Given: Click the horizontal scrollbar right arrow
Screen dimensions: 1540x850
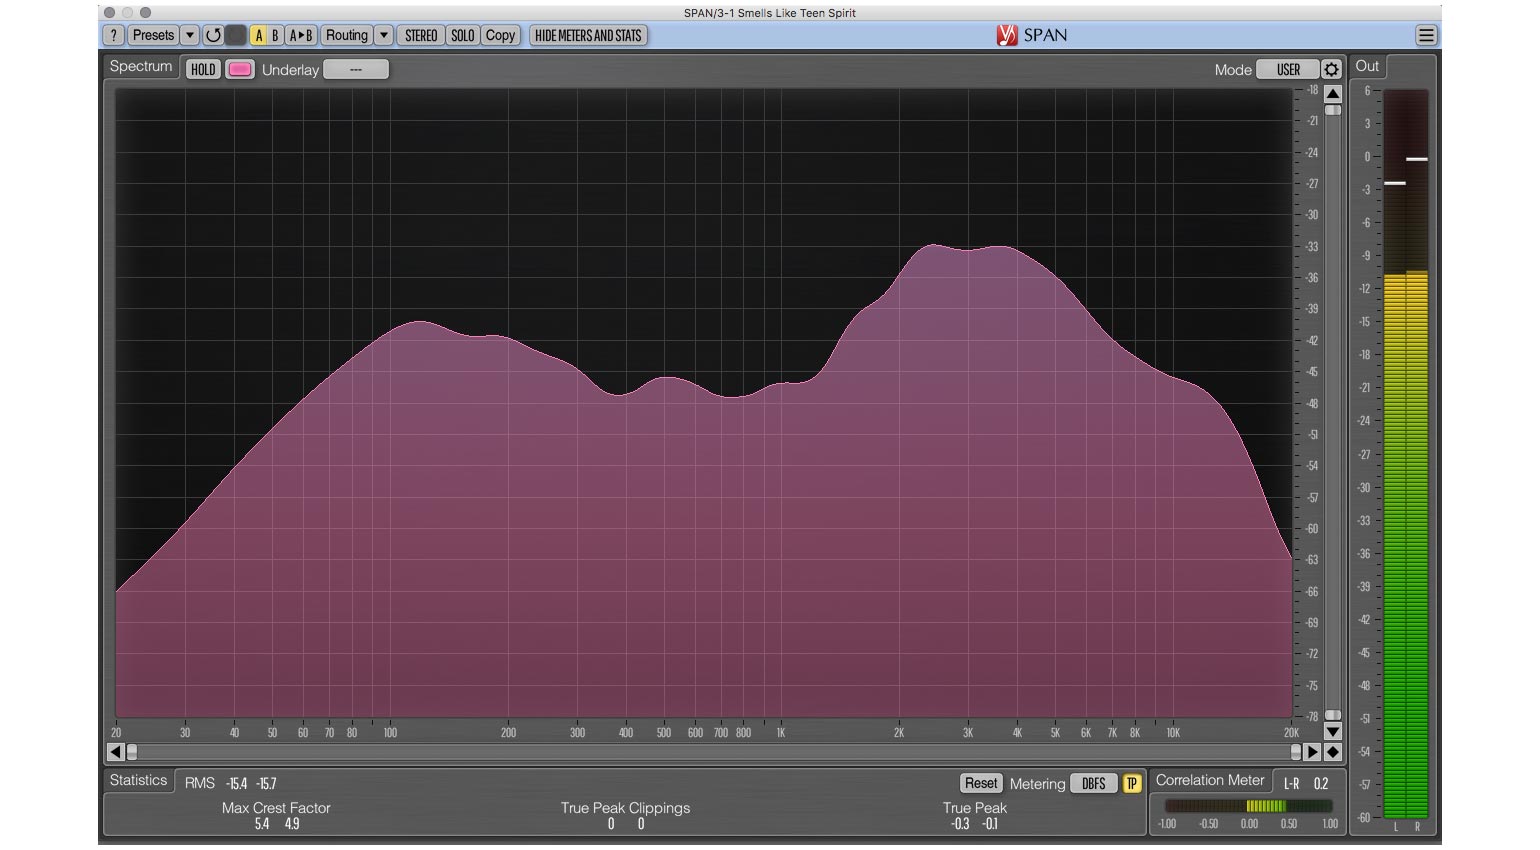Looking at the screenshot, I should click(x=1313, y=751).
